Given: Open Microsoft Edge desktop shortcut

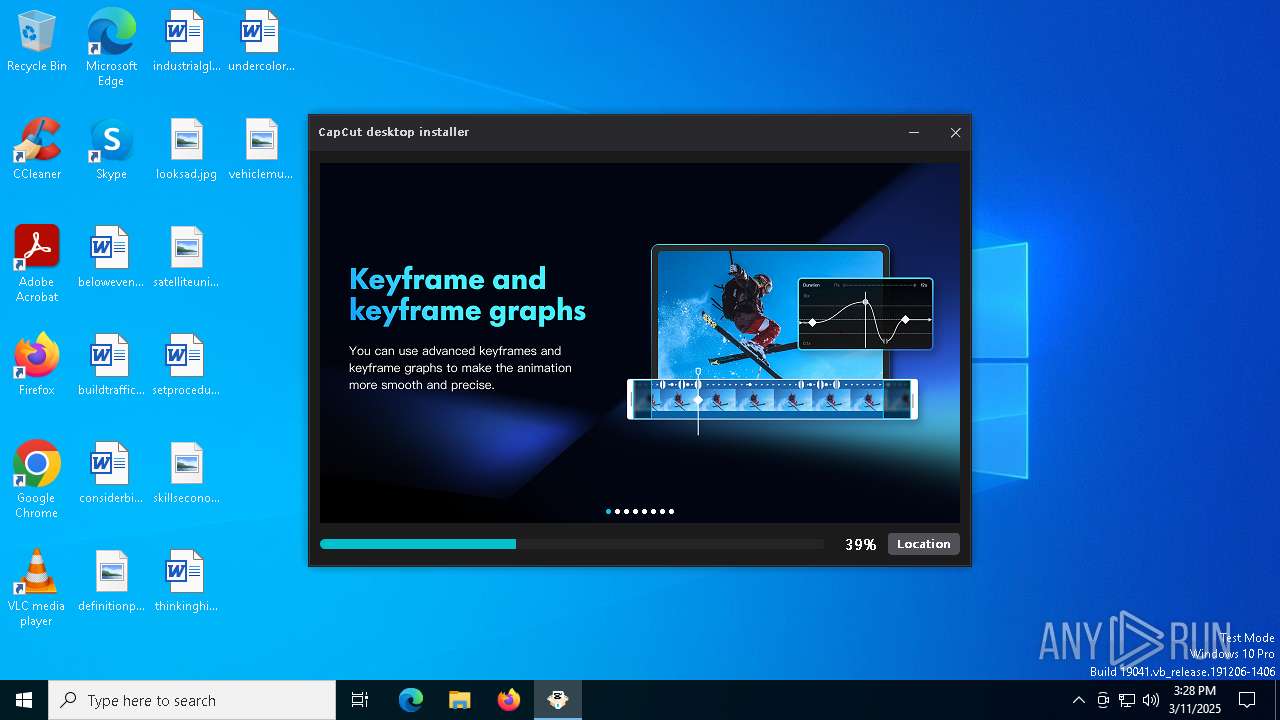Looking at the screenshot, I should click(x=111, y=48).
